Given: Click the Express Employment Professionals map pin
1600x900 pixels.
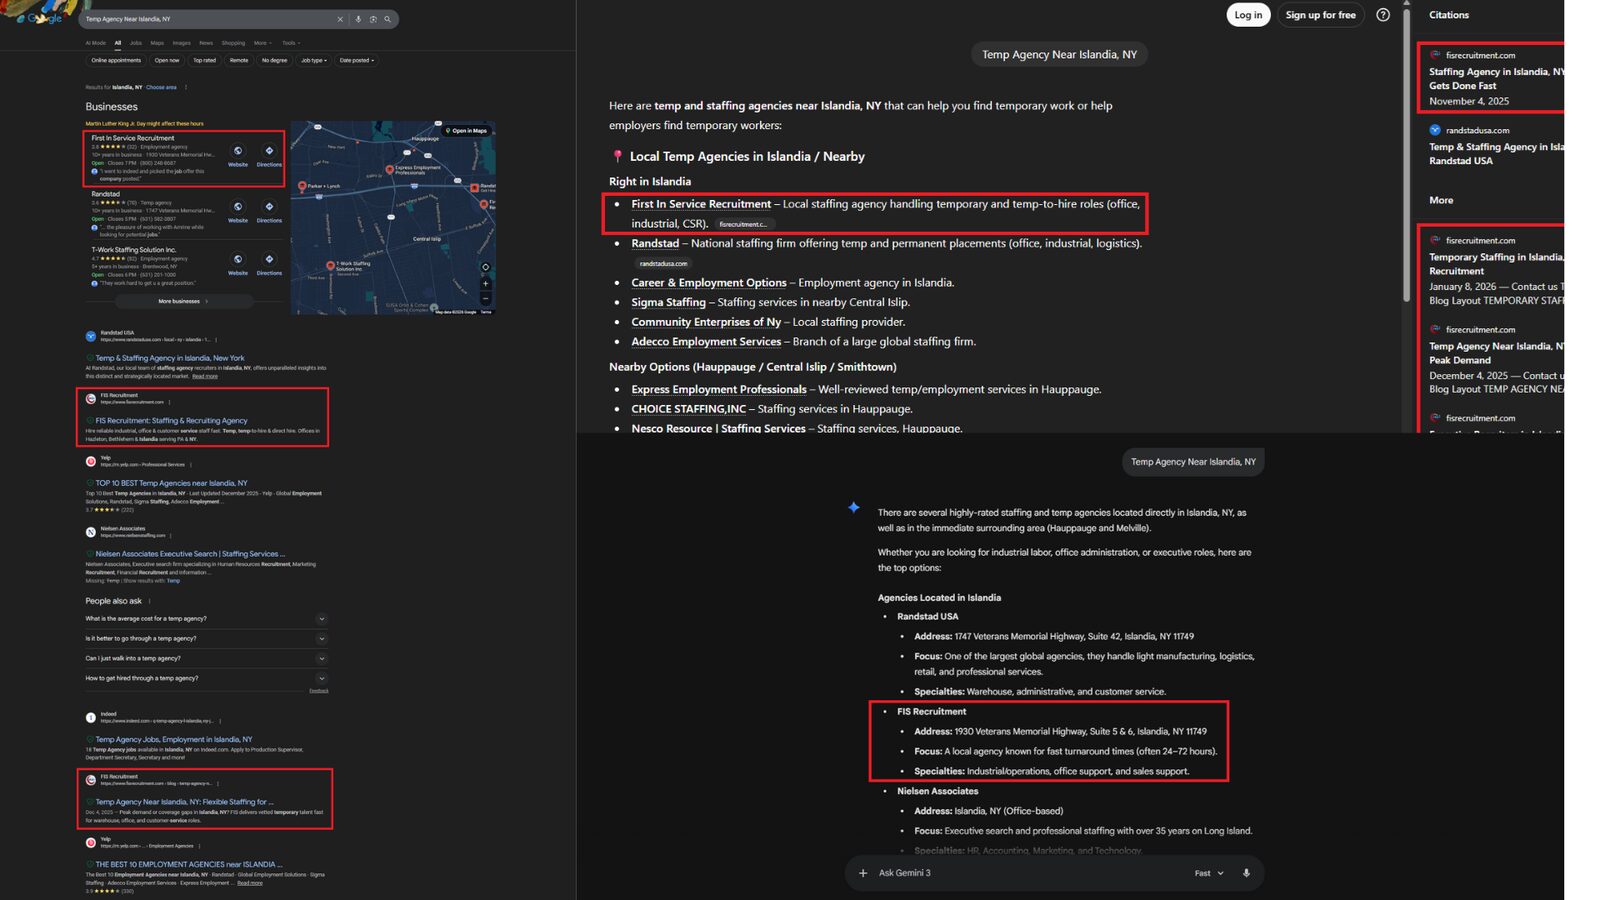Looking at the screenshot, I should [390, 170].
